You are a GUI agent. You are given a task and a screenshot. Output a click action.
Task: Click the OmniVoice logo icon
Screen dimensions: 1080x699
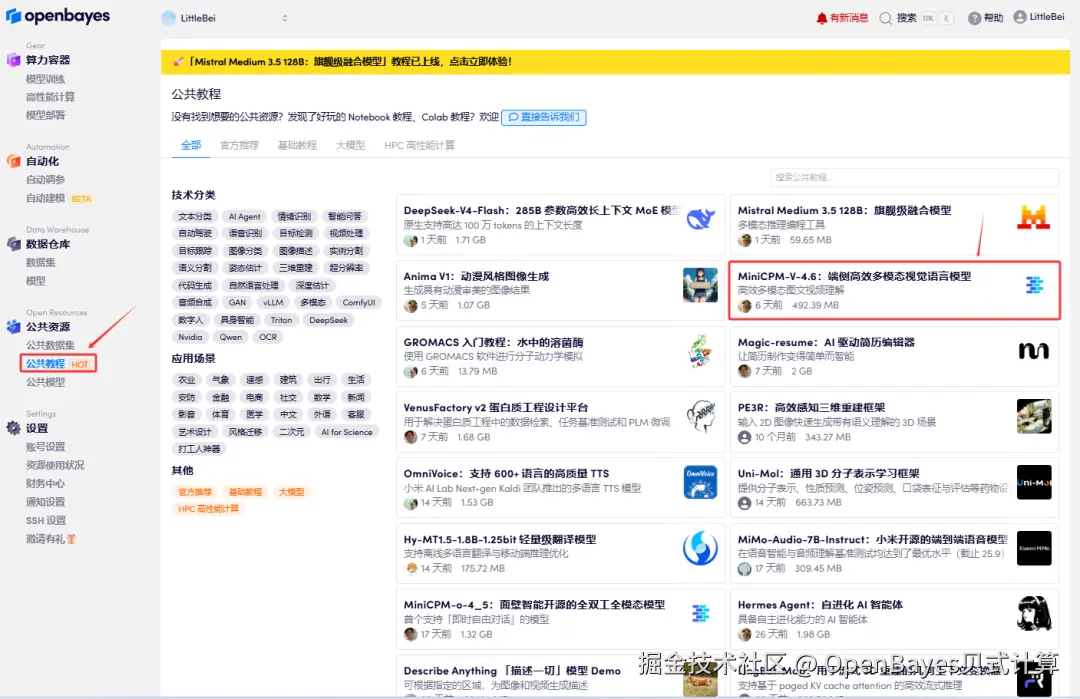click(700, 482)
